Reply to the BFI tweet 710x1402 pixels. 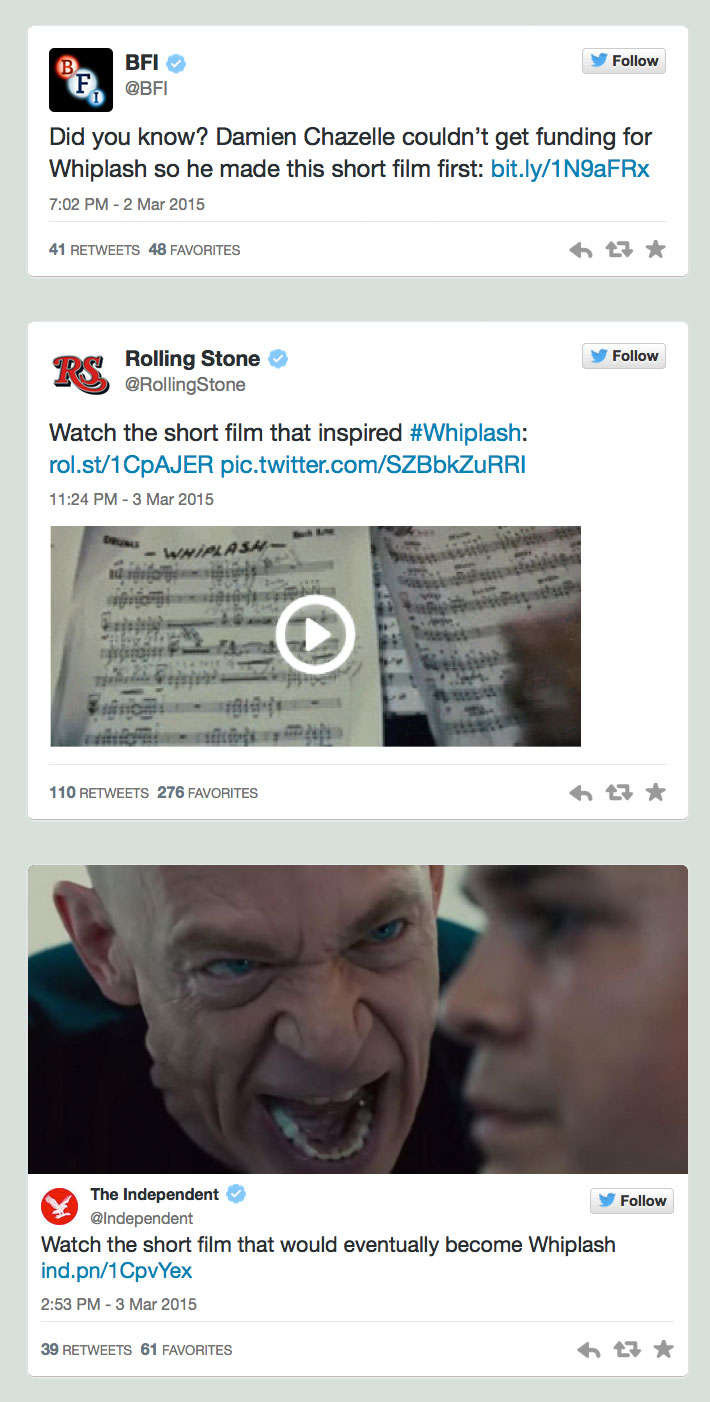click(x=581, y=250)
